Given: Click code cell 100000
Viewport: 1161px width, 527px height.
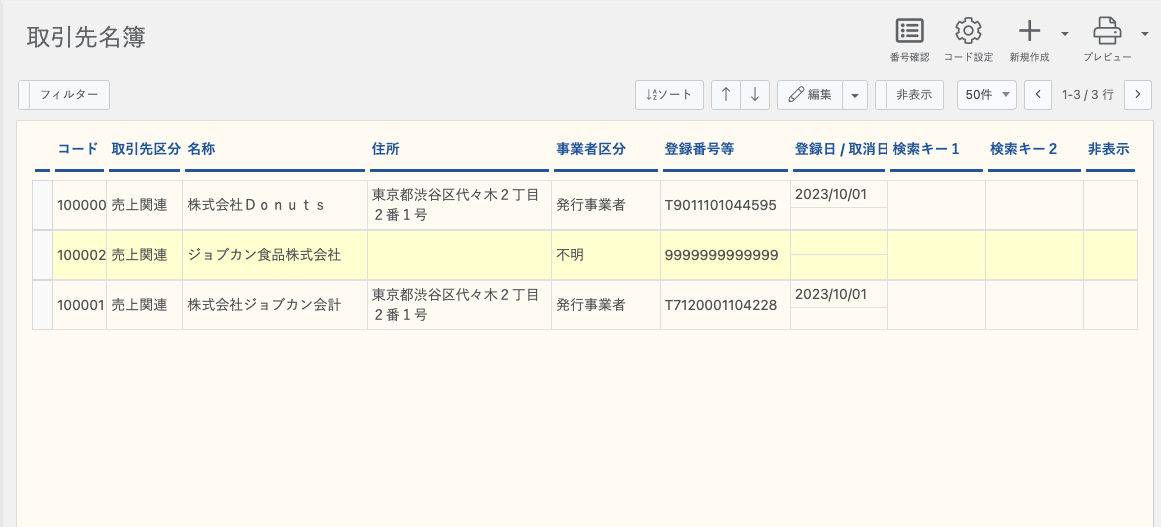Looking at the screenshot, I should pyautogui.click(x=80, y=205).
